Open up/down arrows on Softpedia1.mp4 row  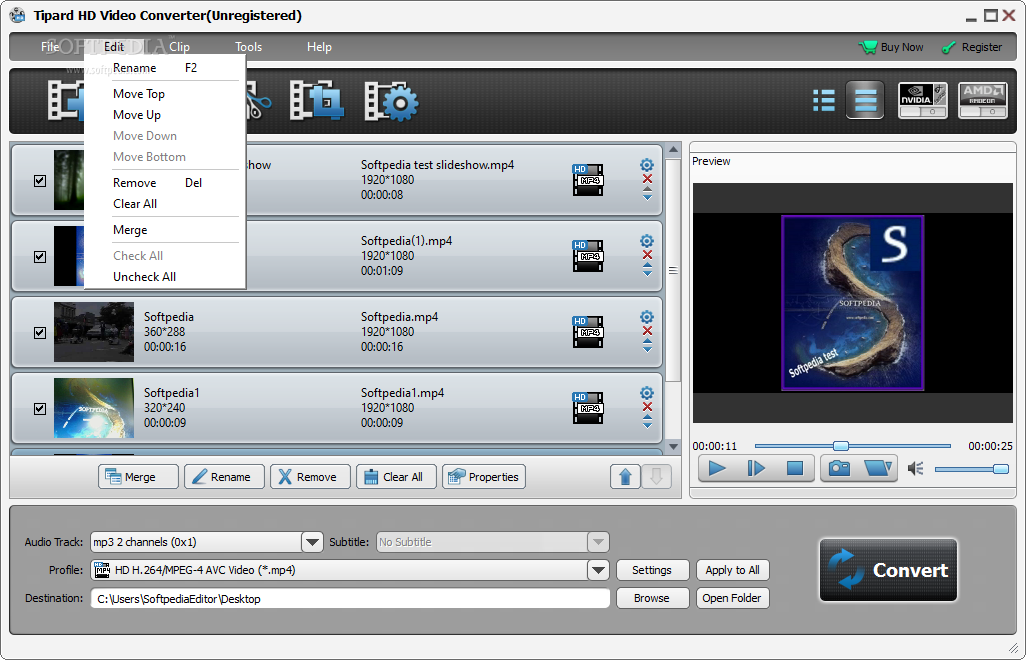coord(647,421)
